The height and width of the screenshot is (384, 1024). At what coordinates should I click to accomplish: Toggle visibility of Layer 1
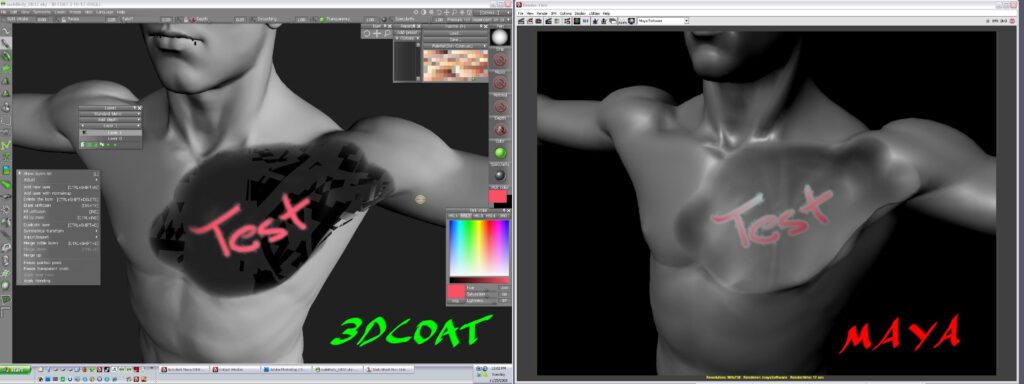pos(83,133)
